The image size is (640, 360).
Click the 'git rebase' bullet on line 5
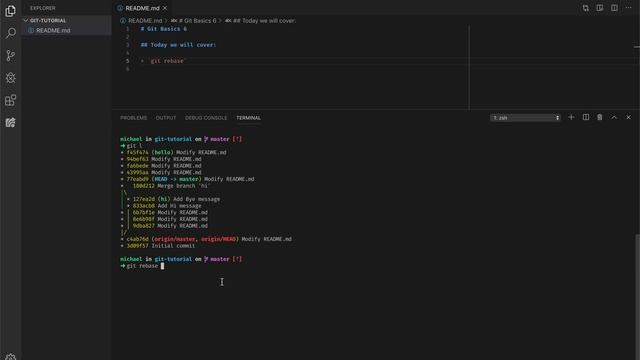pos(164,61)
